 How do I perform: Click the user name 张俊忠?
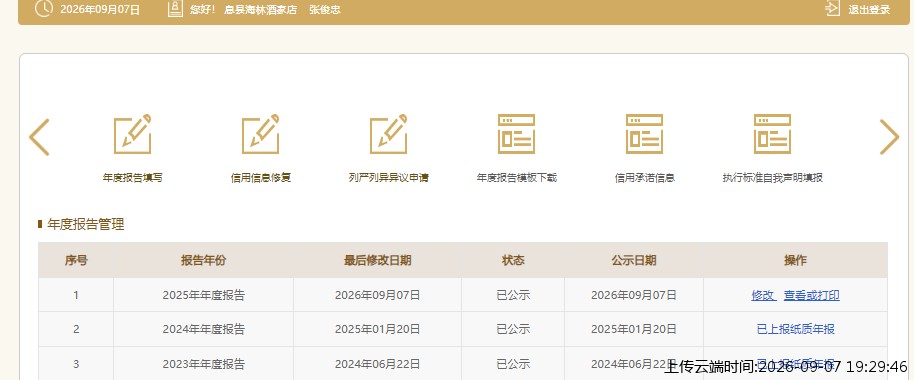coord(325,10)
